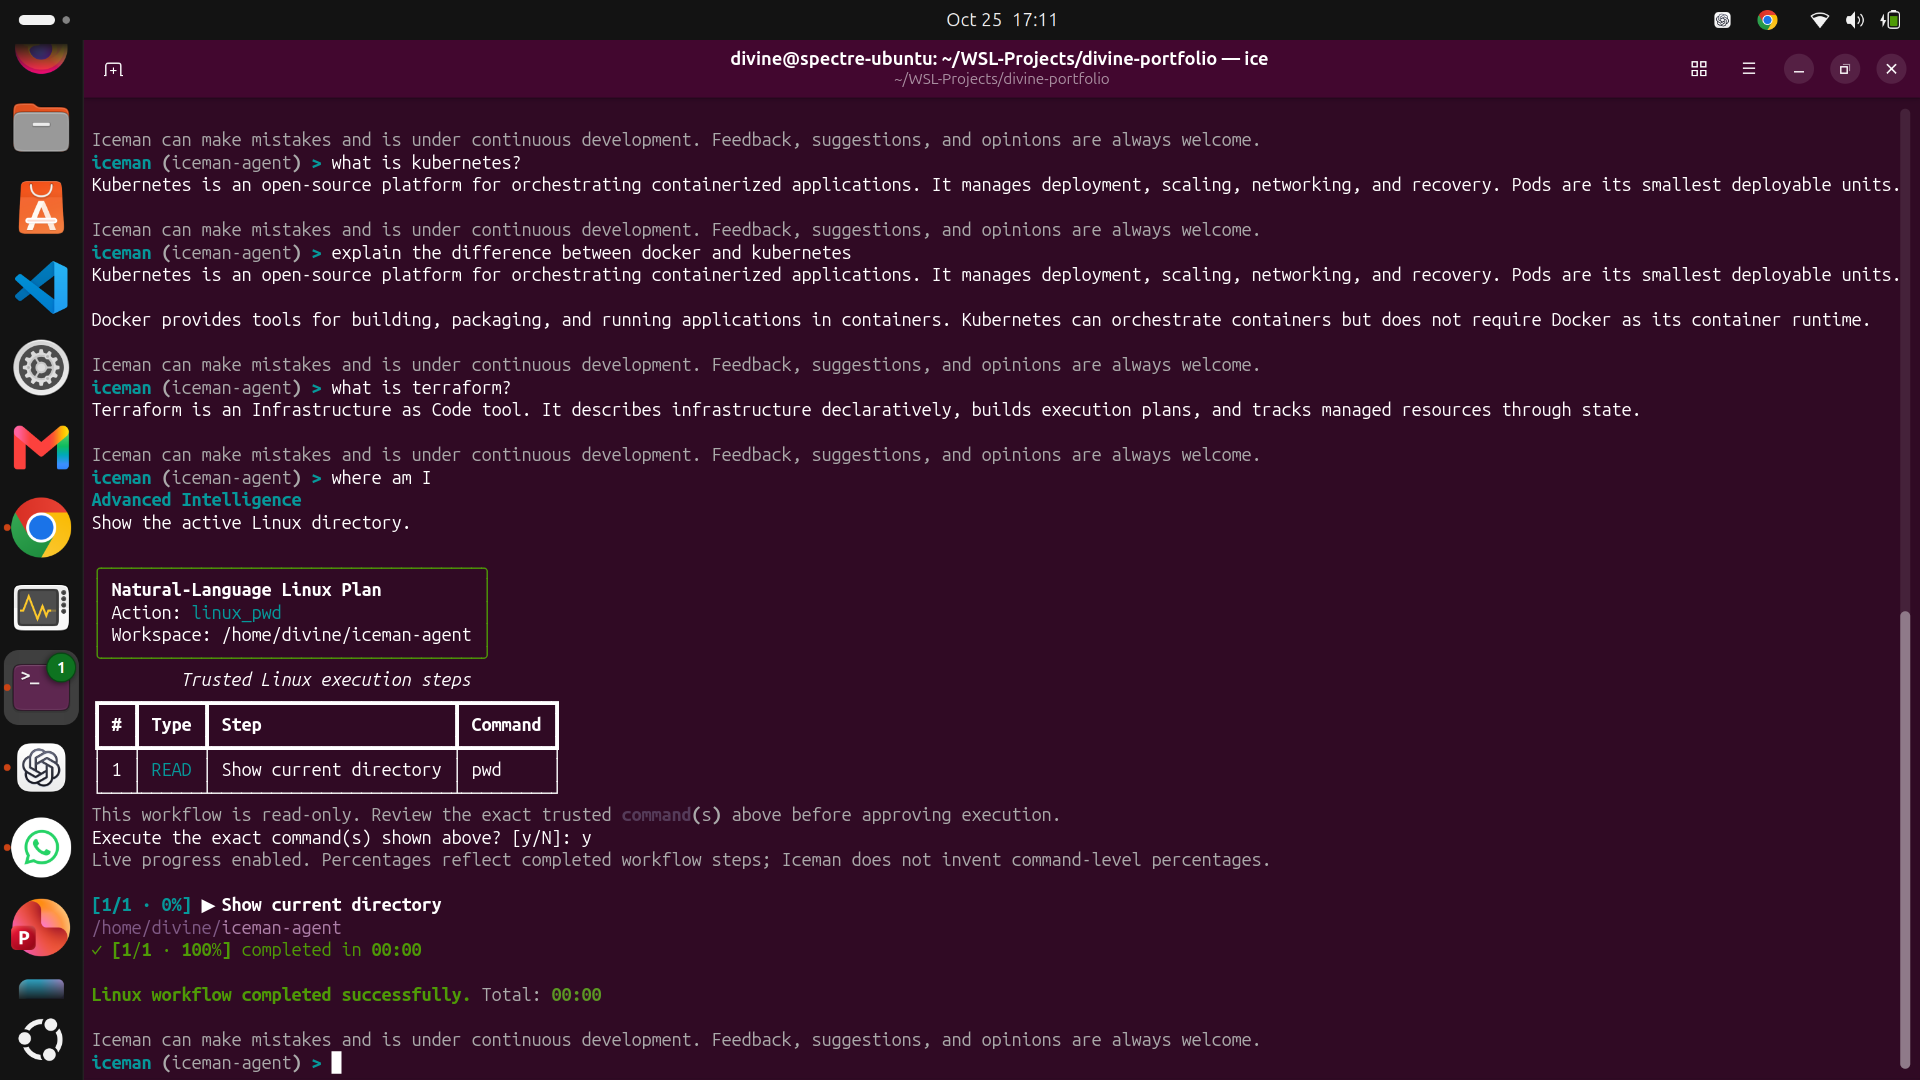Screen dimensions: 1920x1080
Task: Open the Files manager from dock
Action: [41, 128]
